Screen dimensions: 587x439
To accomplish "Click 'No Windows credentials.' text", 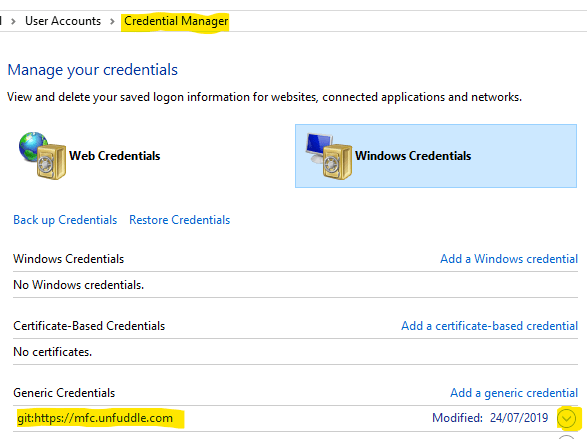I will point(79,285).
